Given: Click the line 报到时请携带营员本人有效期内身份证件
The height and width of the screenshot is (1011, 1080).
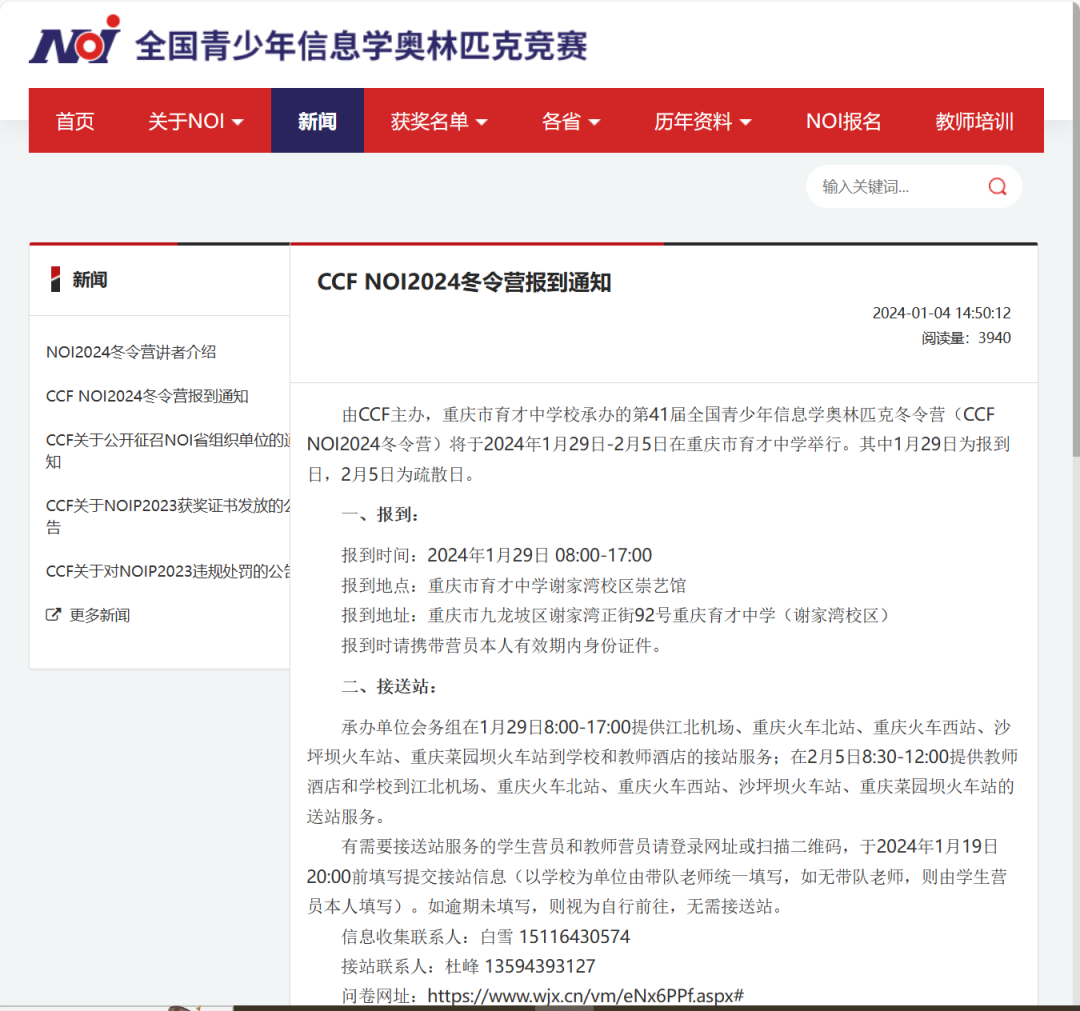Looking at the screenshot, I should (502, 645).
